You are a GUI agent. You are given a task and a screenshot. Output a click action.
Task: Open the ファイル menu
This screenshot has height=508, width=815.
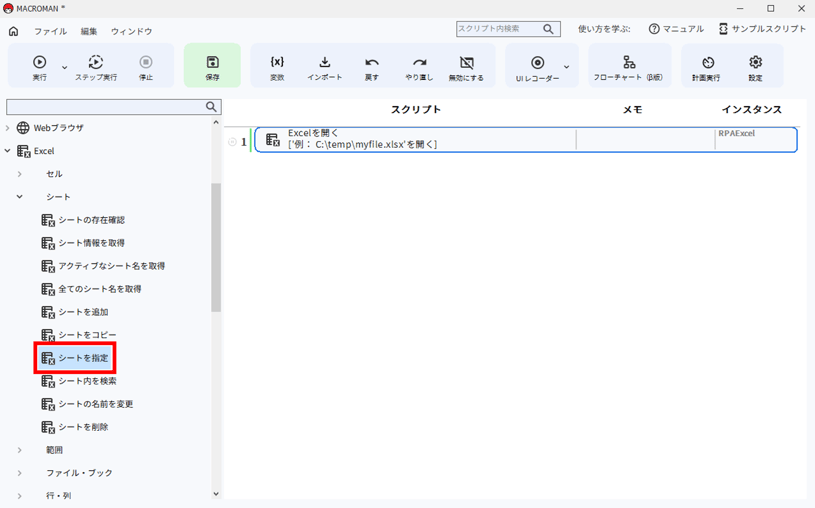(50, 31)
